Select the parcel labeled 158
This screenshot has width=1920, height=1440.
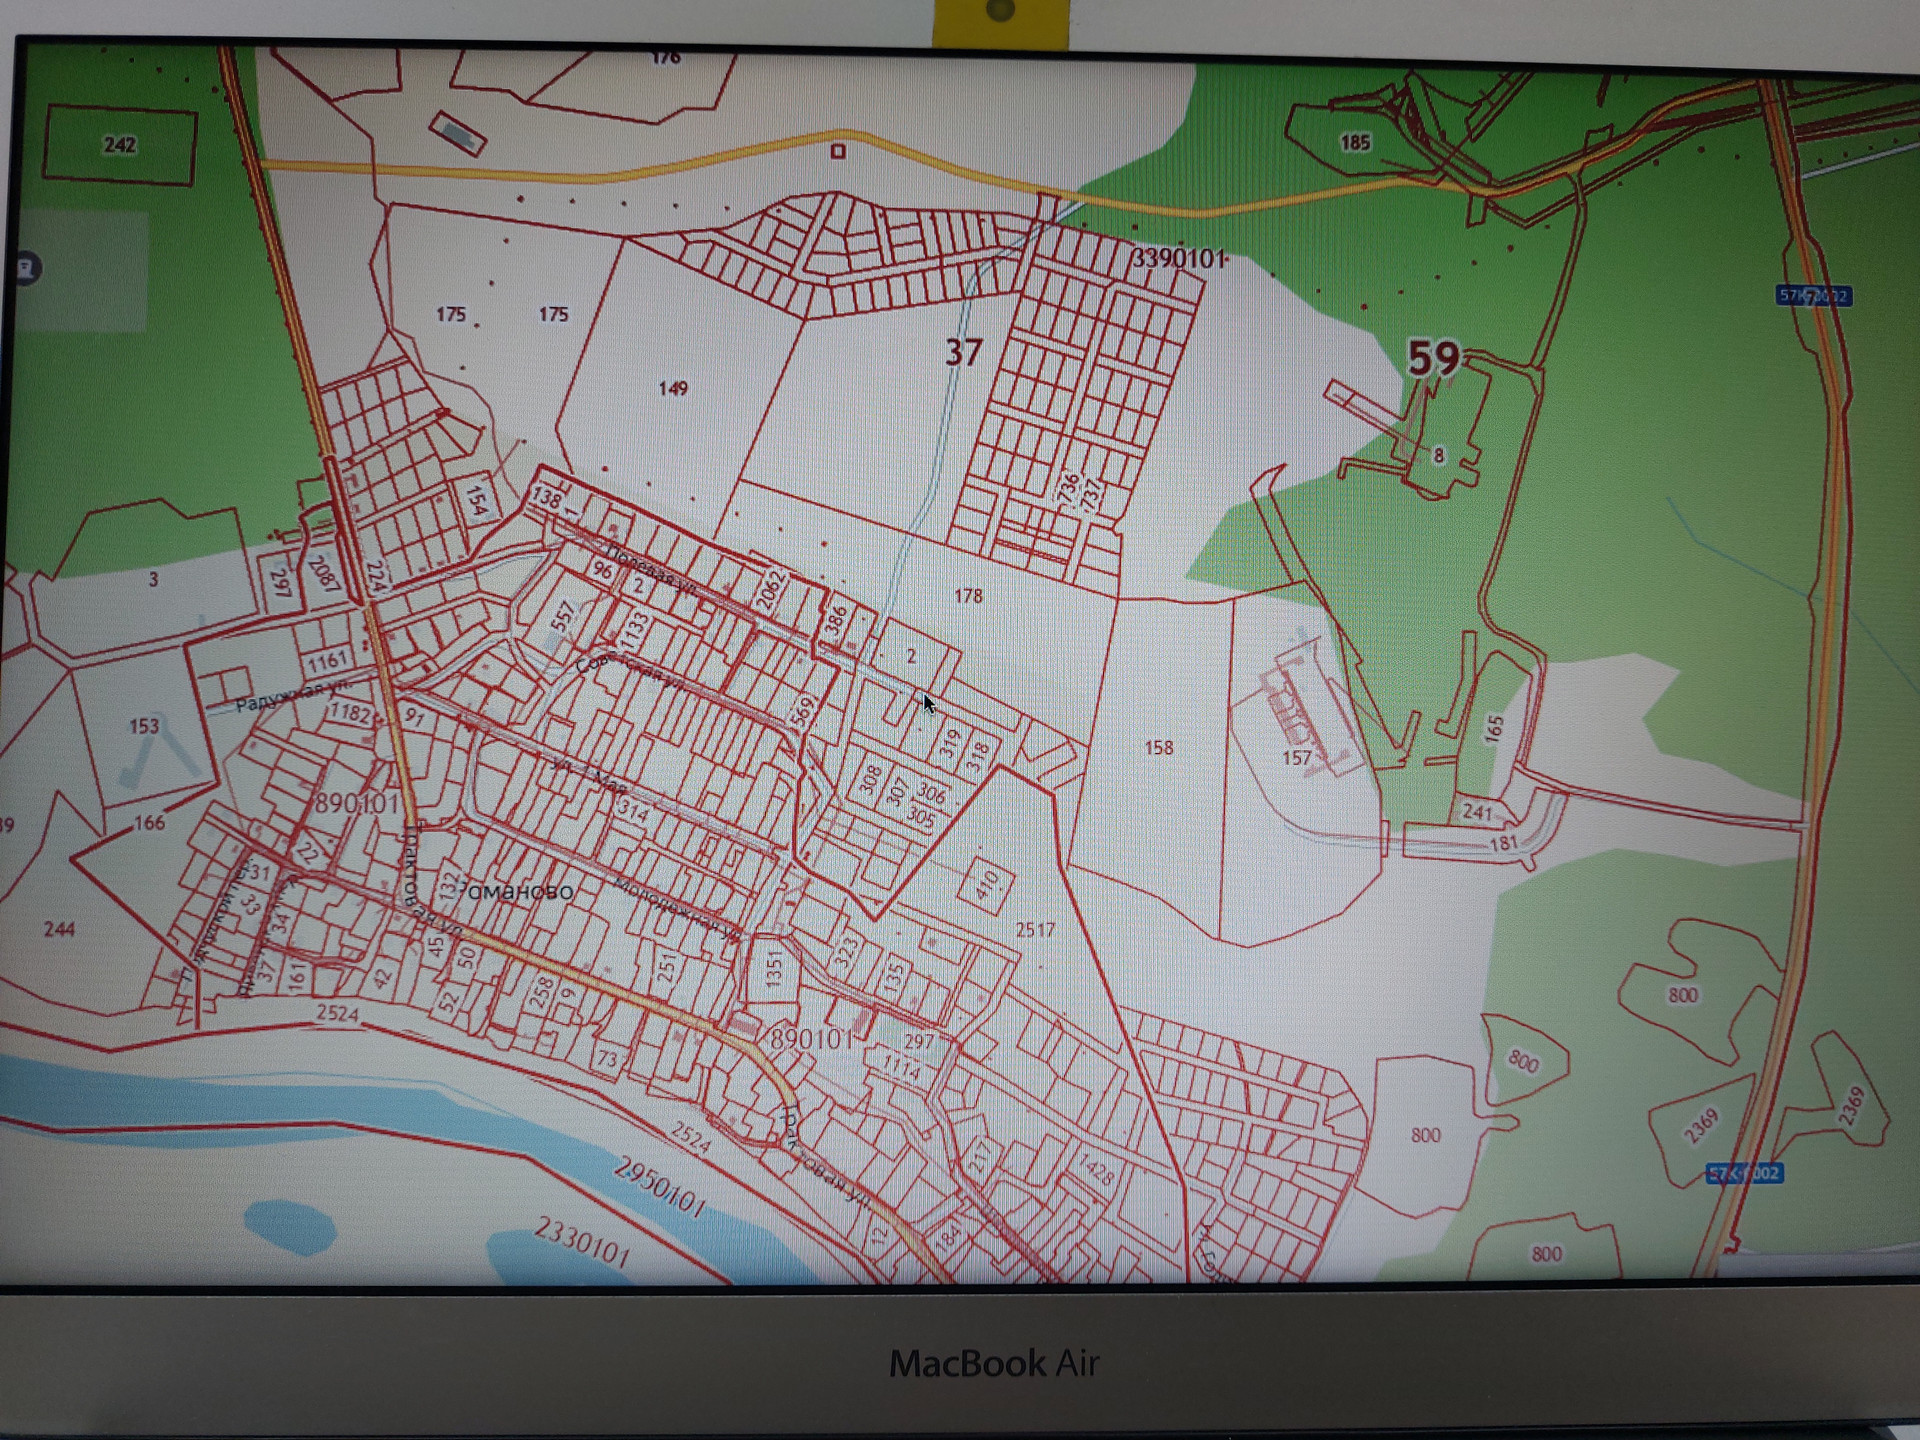click(1158, 748)
